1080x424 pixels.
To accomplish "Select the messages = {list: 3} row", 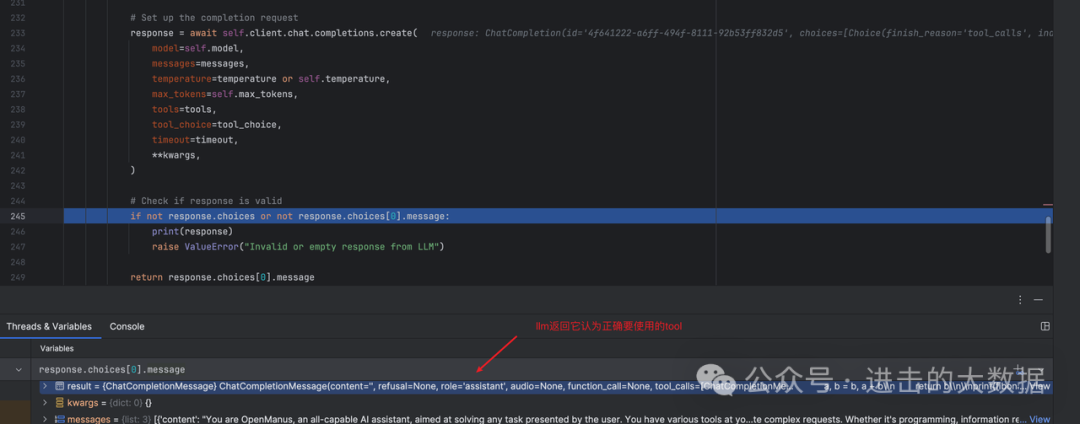I will point(544,419).
